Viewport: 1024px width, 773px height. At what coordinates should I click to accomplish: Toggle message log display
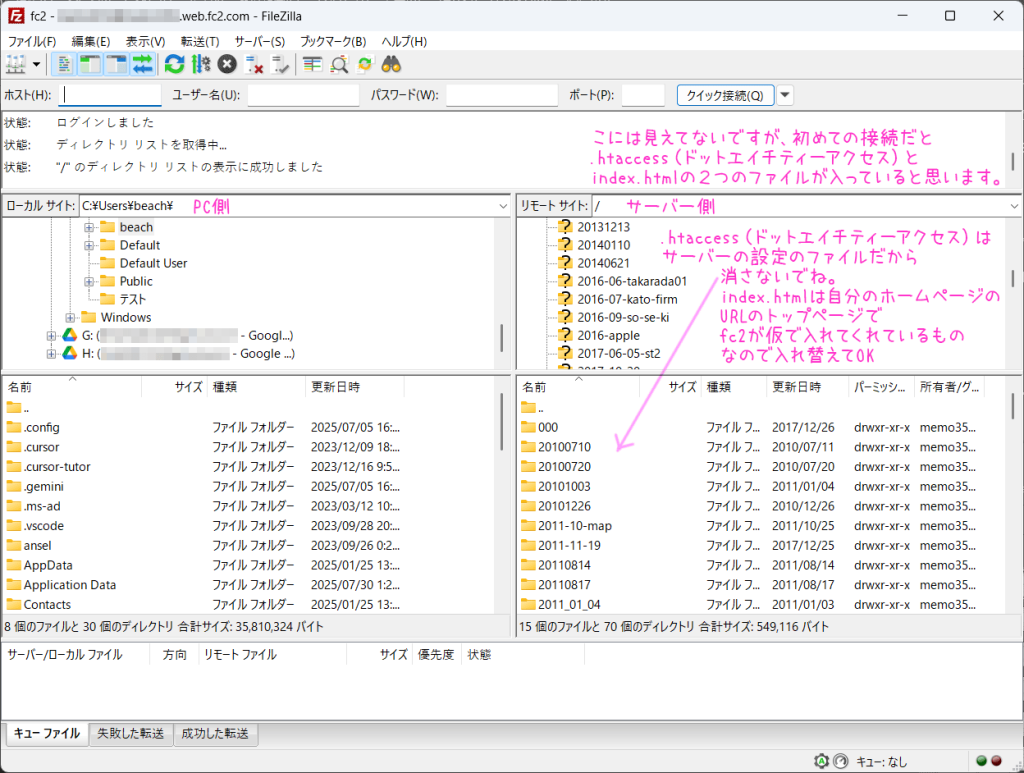pyautogui.click(x=64, y=65)
